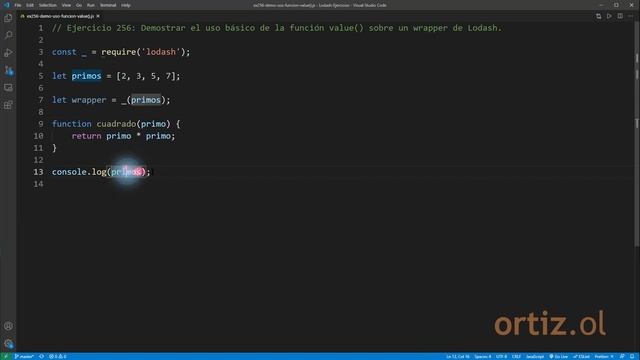Viewport: 640px width, 360px height.
Task: Click the remote window indicator in status bar
Action: 6,356
